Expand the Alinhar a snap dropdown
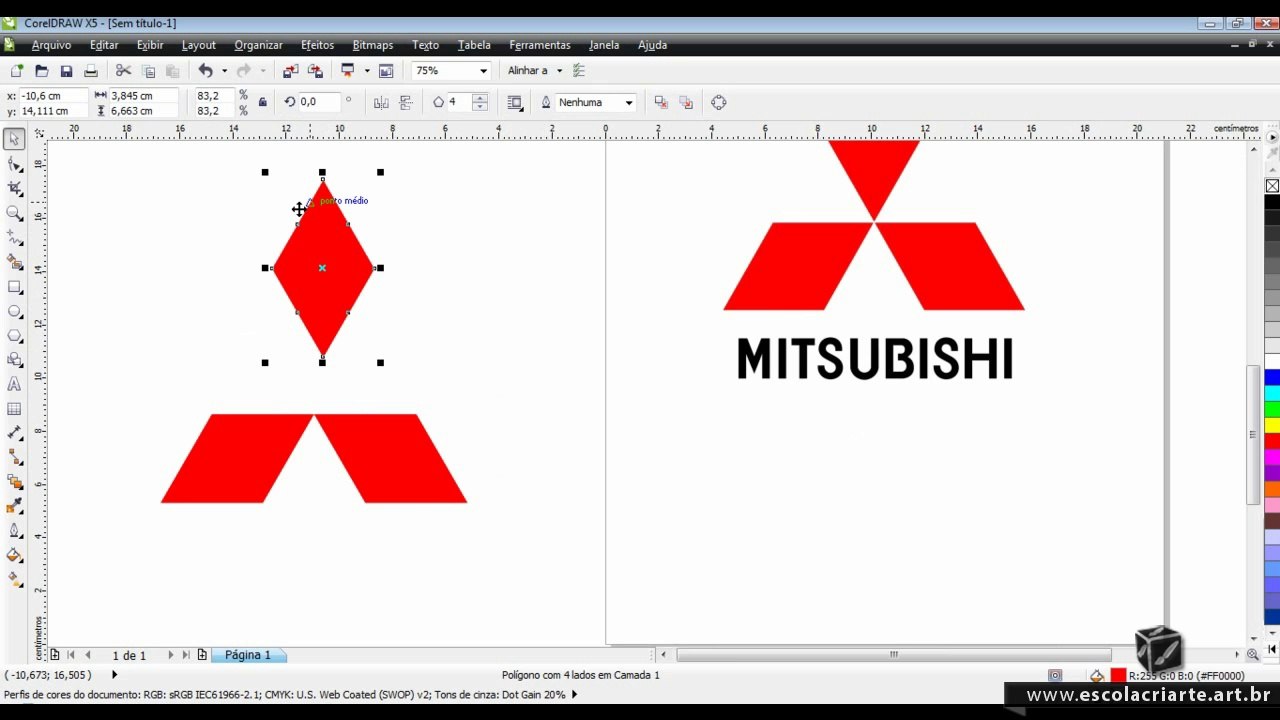Image resolution: width=1280 pixels, height=720 pixels. click(559, 71)
